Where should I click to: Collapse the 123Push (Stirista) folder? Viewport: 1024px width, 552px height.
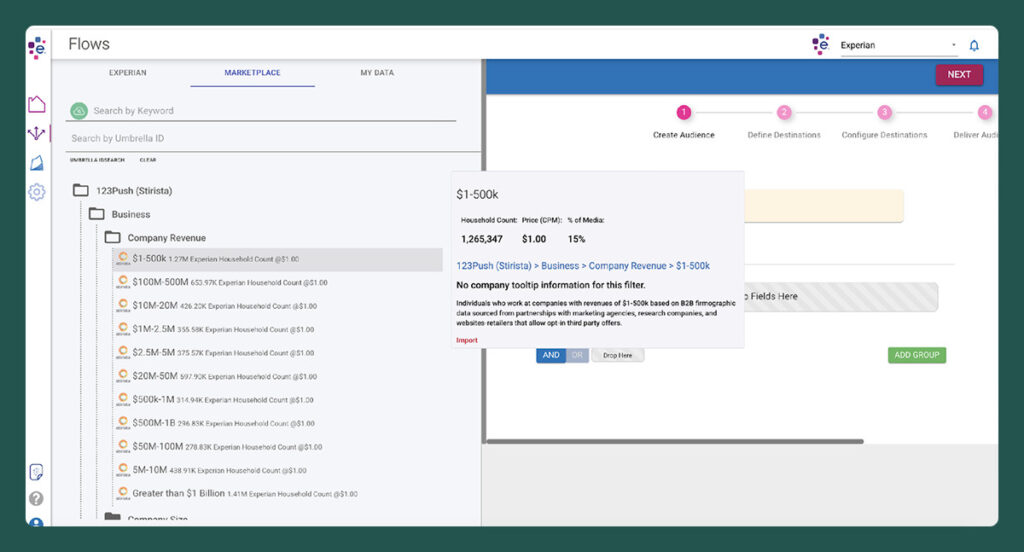pyautogui.click(x=81, y=190)
